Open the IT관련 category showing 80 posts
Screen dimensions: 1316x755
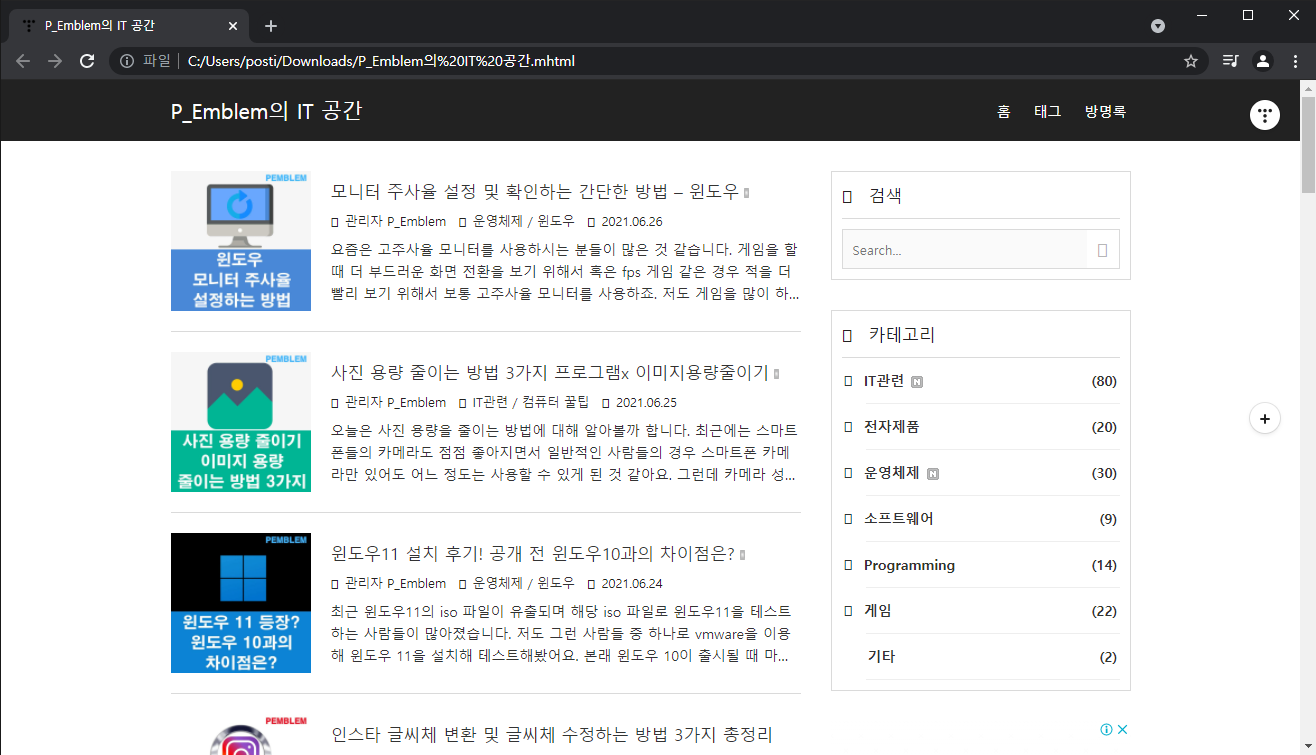pos(884,380)
